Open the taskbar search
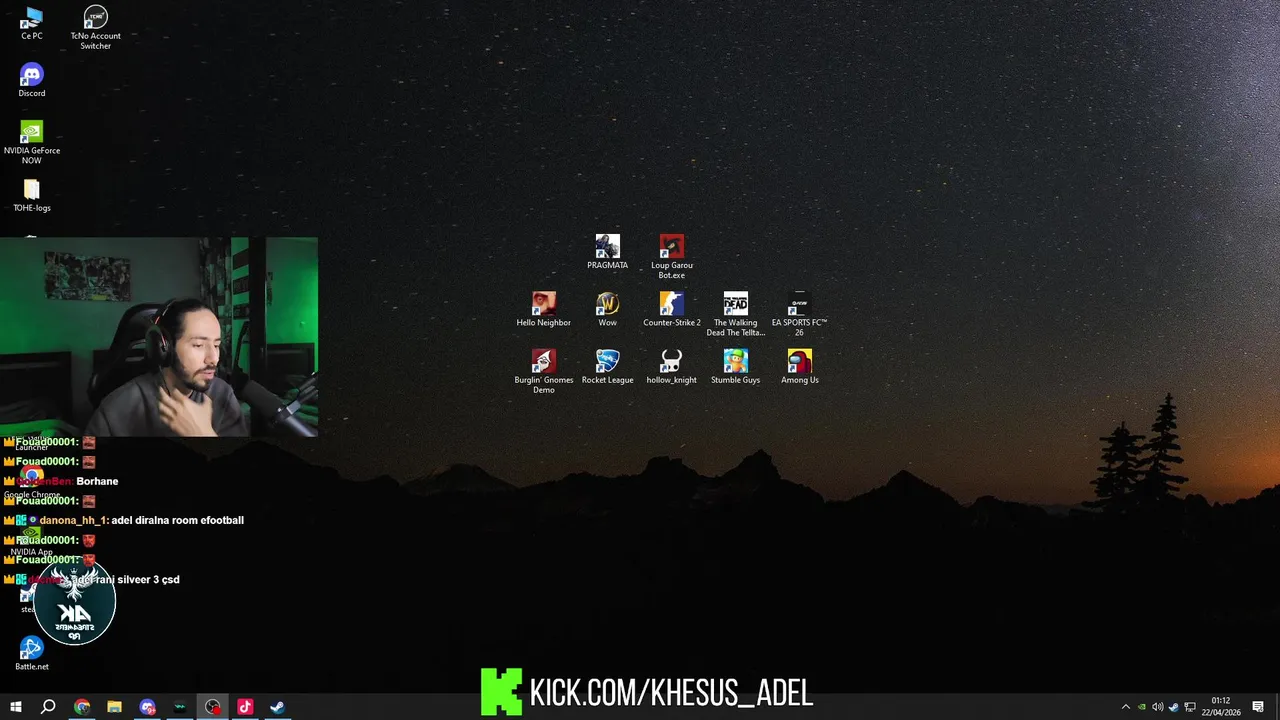Screen dimensions: 1280x720 click(48, 707)
